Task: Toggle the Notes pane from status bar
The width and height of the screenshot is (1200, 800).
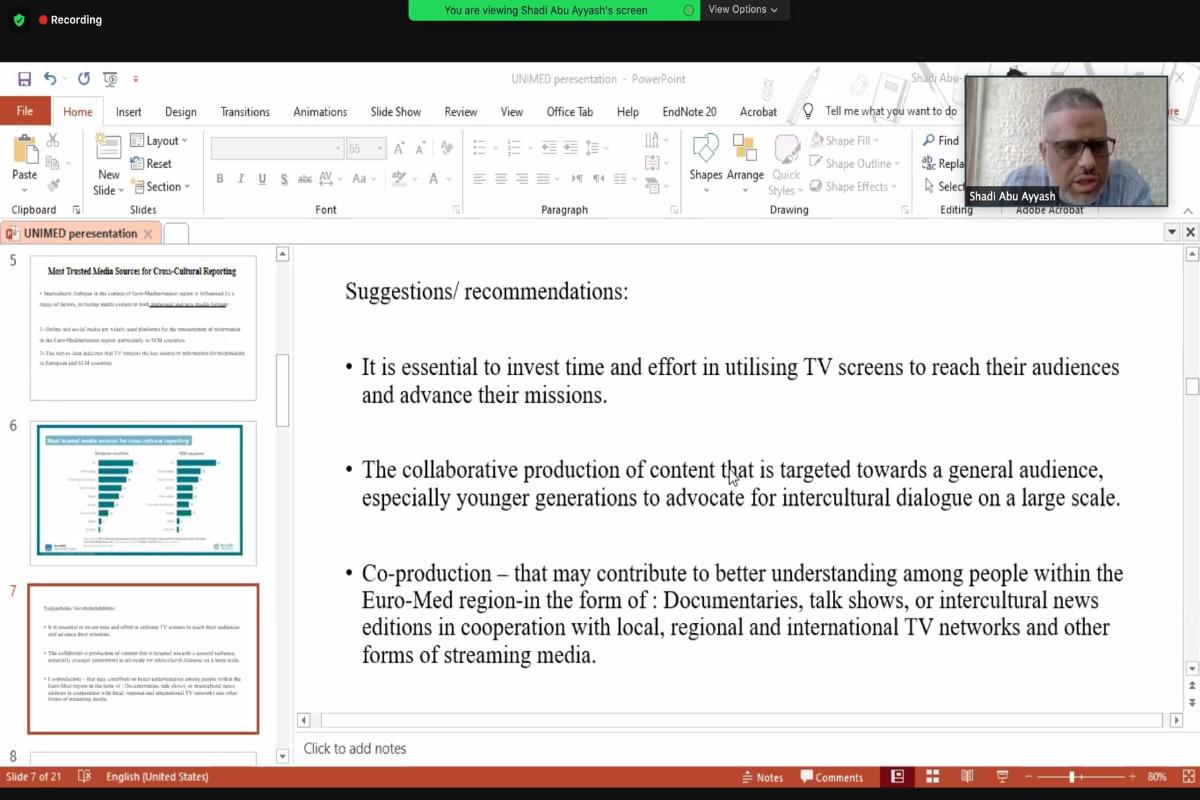Action: pyautogui.click(x=763, y=777)
